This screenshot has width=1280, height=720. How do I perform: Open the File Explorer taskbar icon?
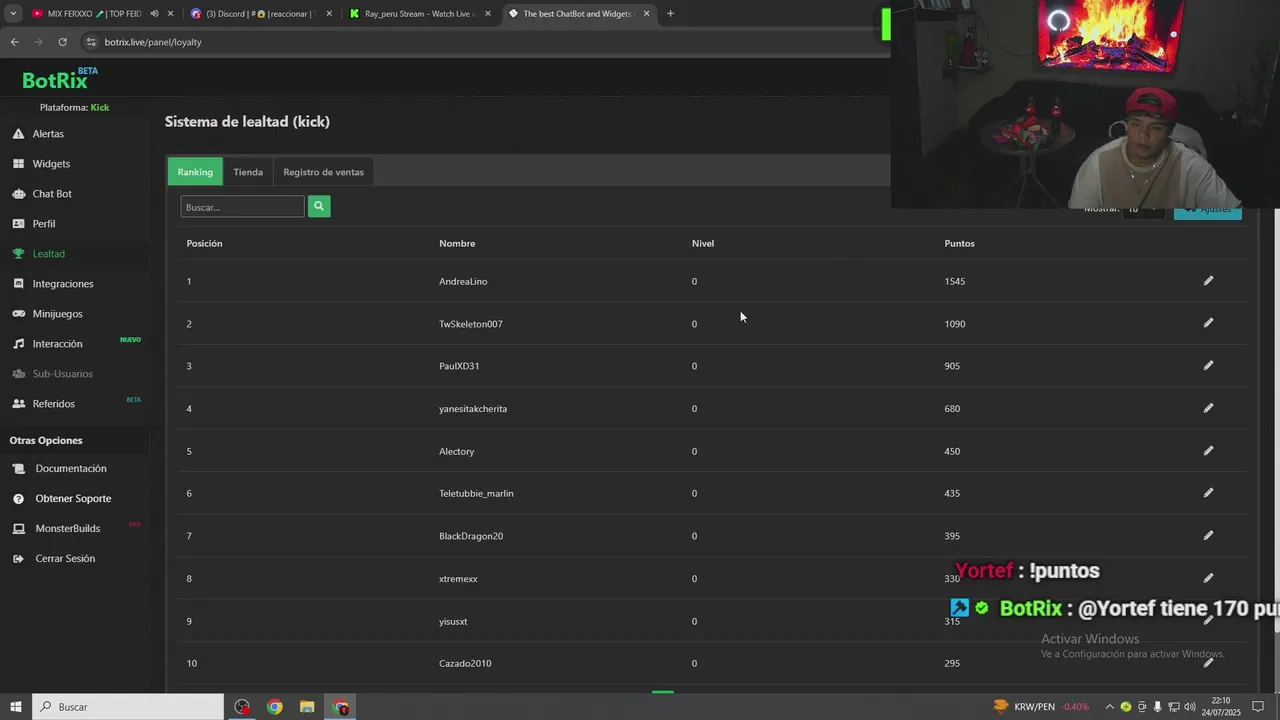[x=307, y=707]
